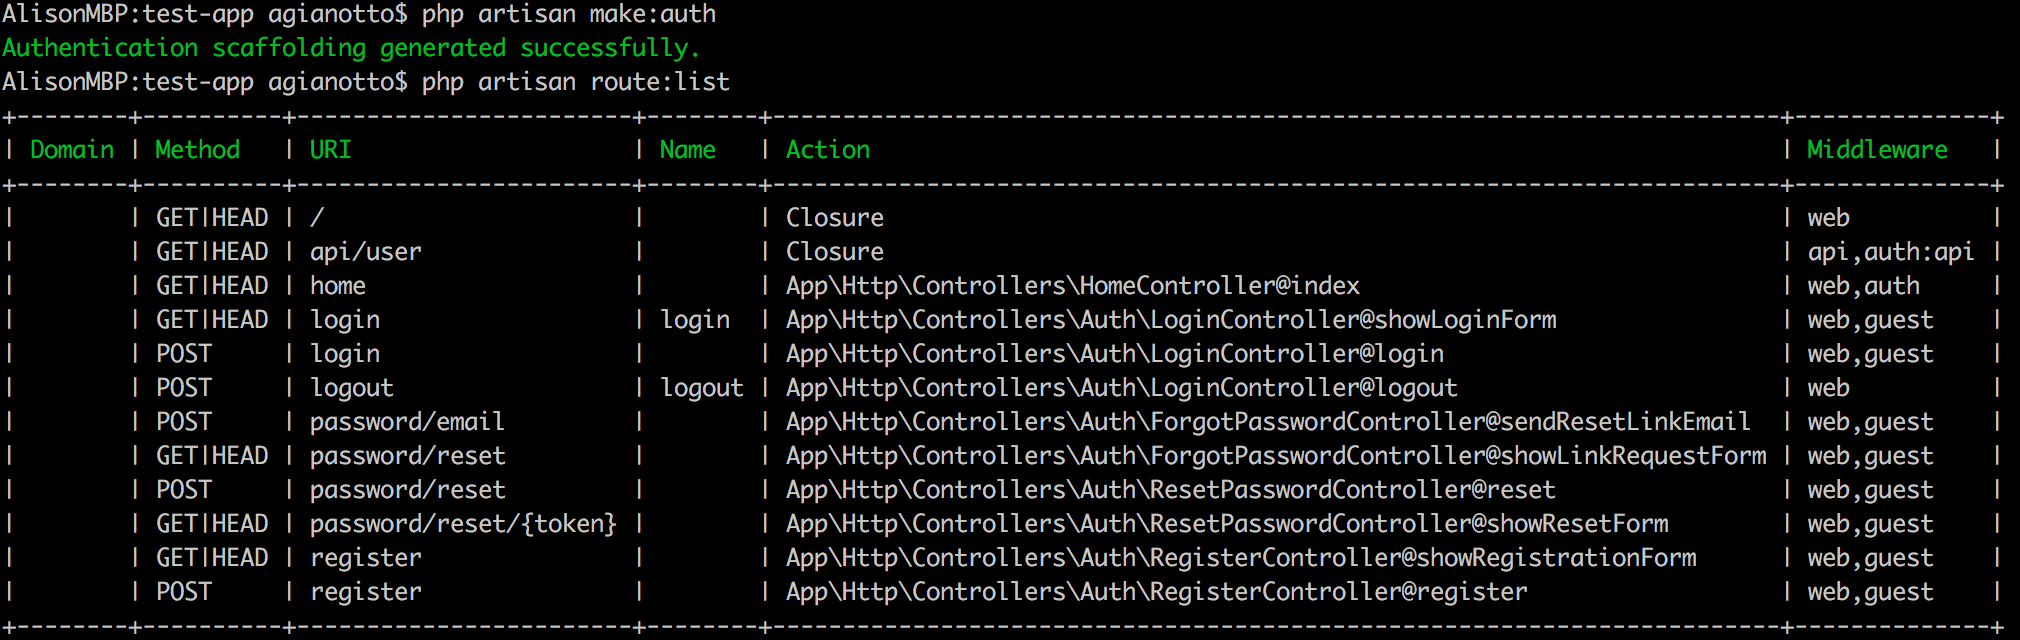Click the api,auth:api middleware cell
Screen dimensions: 2020x640
(x=1891, y=252)
